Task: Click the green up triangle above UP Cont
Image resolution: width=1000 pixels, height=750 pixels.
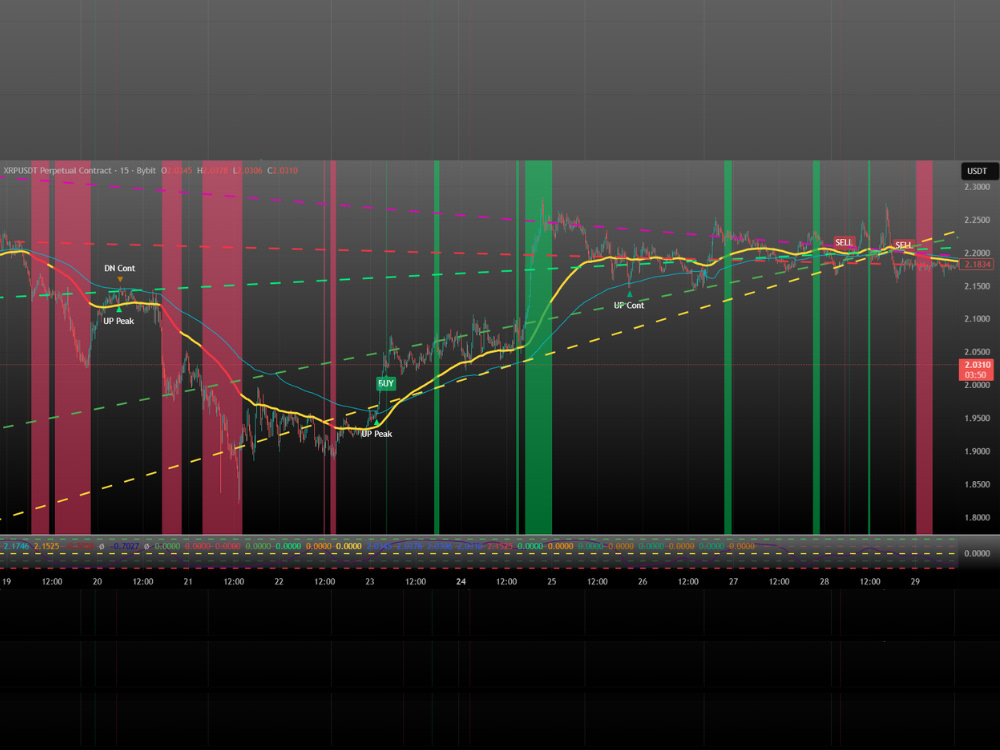Action: point(629,295)
